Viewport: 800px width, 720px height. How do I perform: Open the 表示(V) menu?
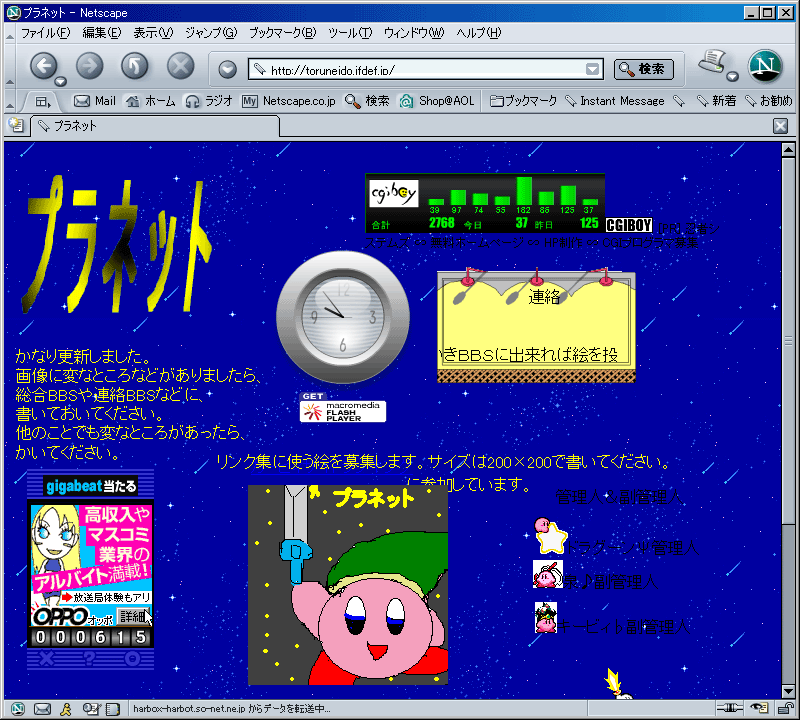tap(153, 33)
